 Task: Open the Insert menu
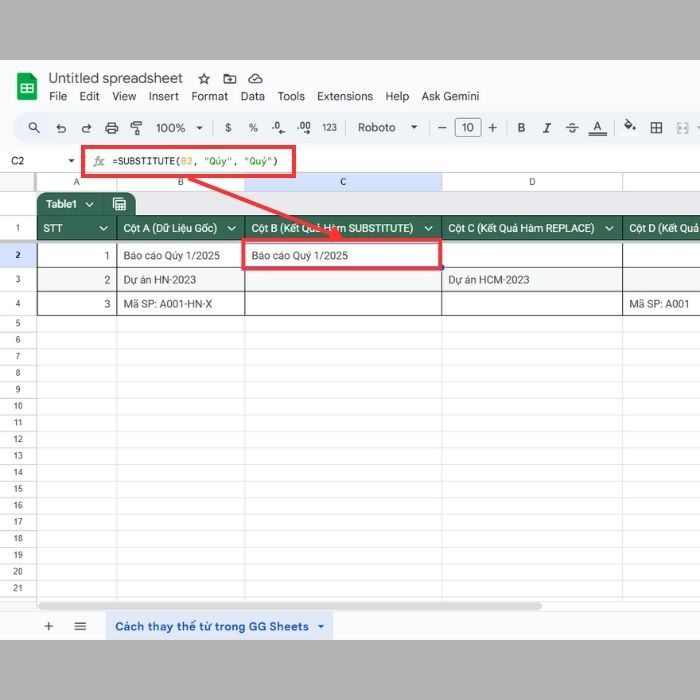tap(164, 96)
